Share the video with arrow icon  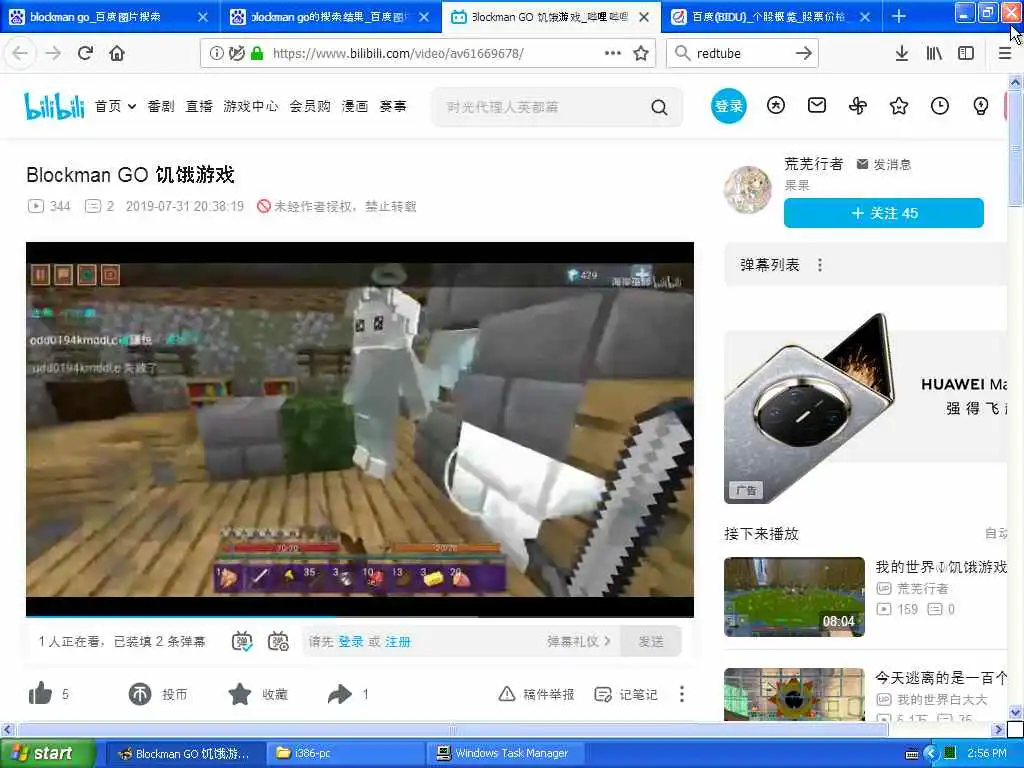pyautogui.click(x=340, y=694)
